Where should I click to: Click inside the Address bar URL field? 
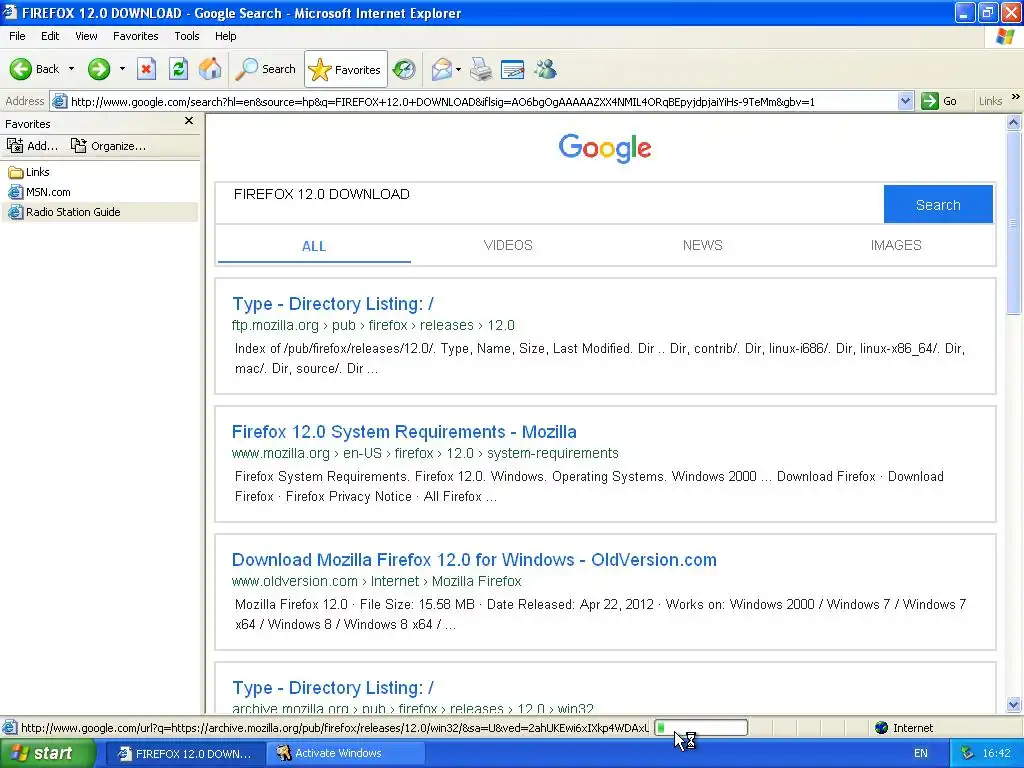tap(482, 101)
